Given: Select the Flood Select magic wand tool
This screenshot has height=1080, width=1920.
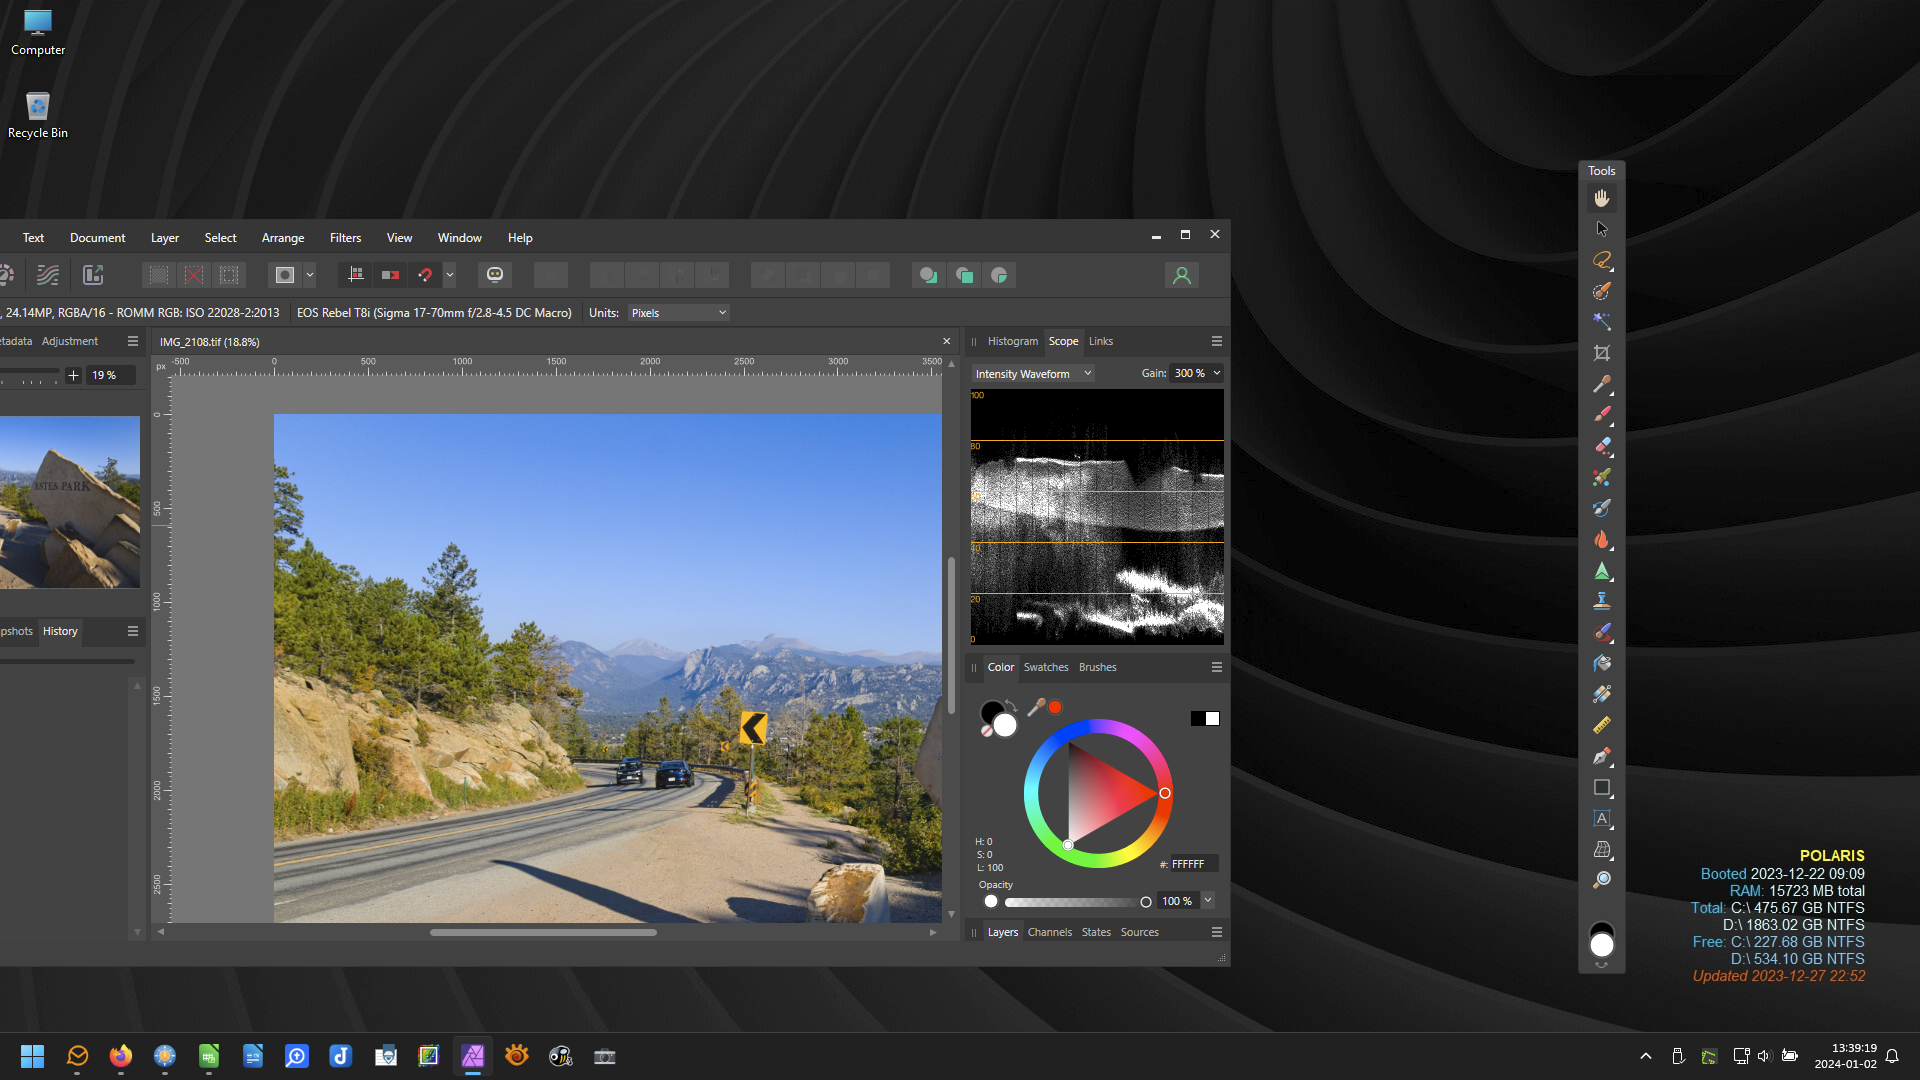Looking at the screenshot, I should pyautogui.click(x=1601, y=322).
